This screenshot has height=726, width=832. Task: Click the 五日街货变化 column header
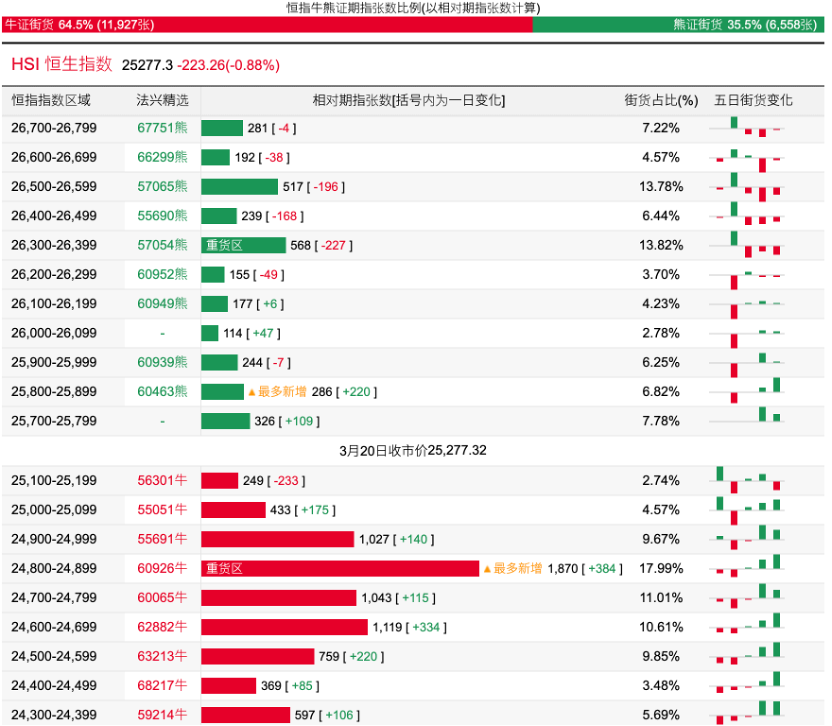coord(753,100)
